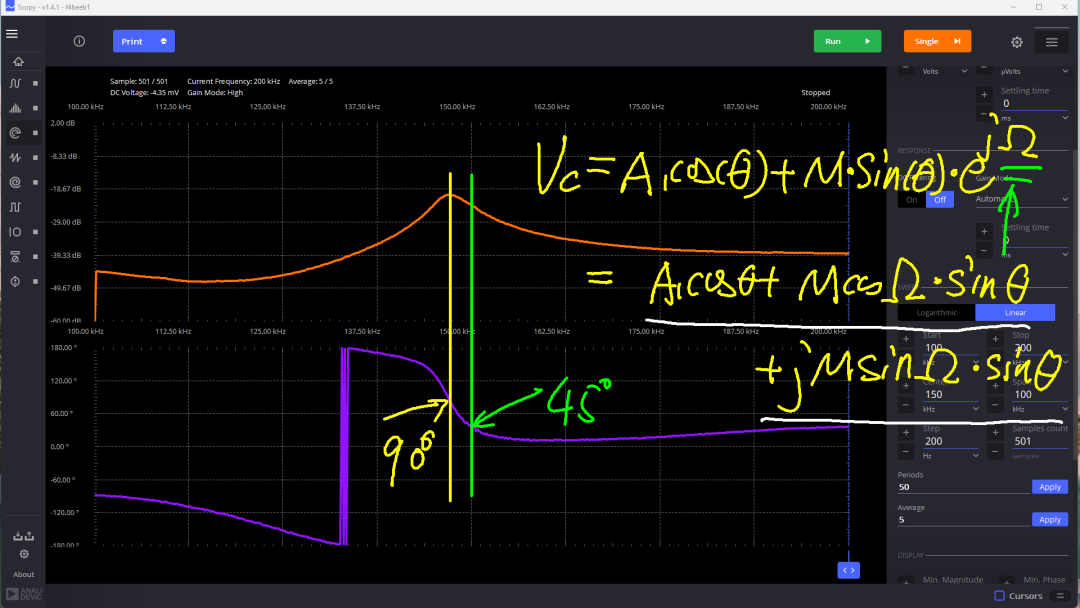Click the Span 100 input field
This screenshot has height=608, width=1080.
click(x=1040, y=395)
